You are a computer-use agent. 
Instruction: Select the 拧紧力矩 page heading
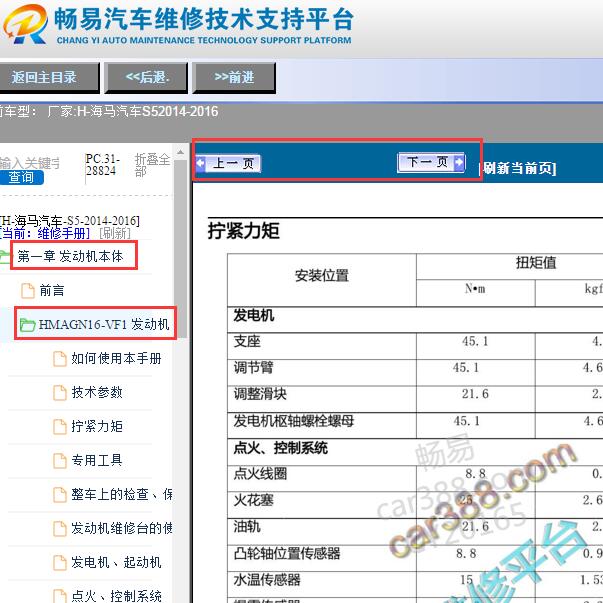click(243, 231)
